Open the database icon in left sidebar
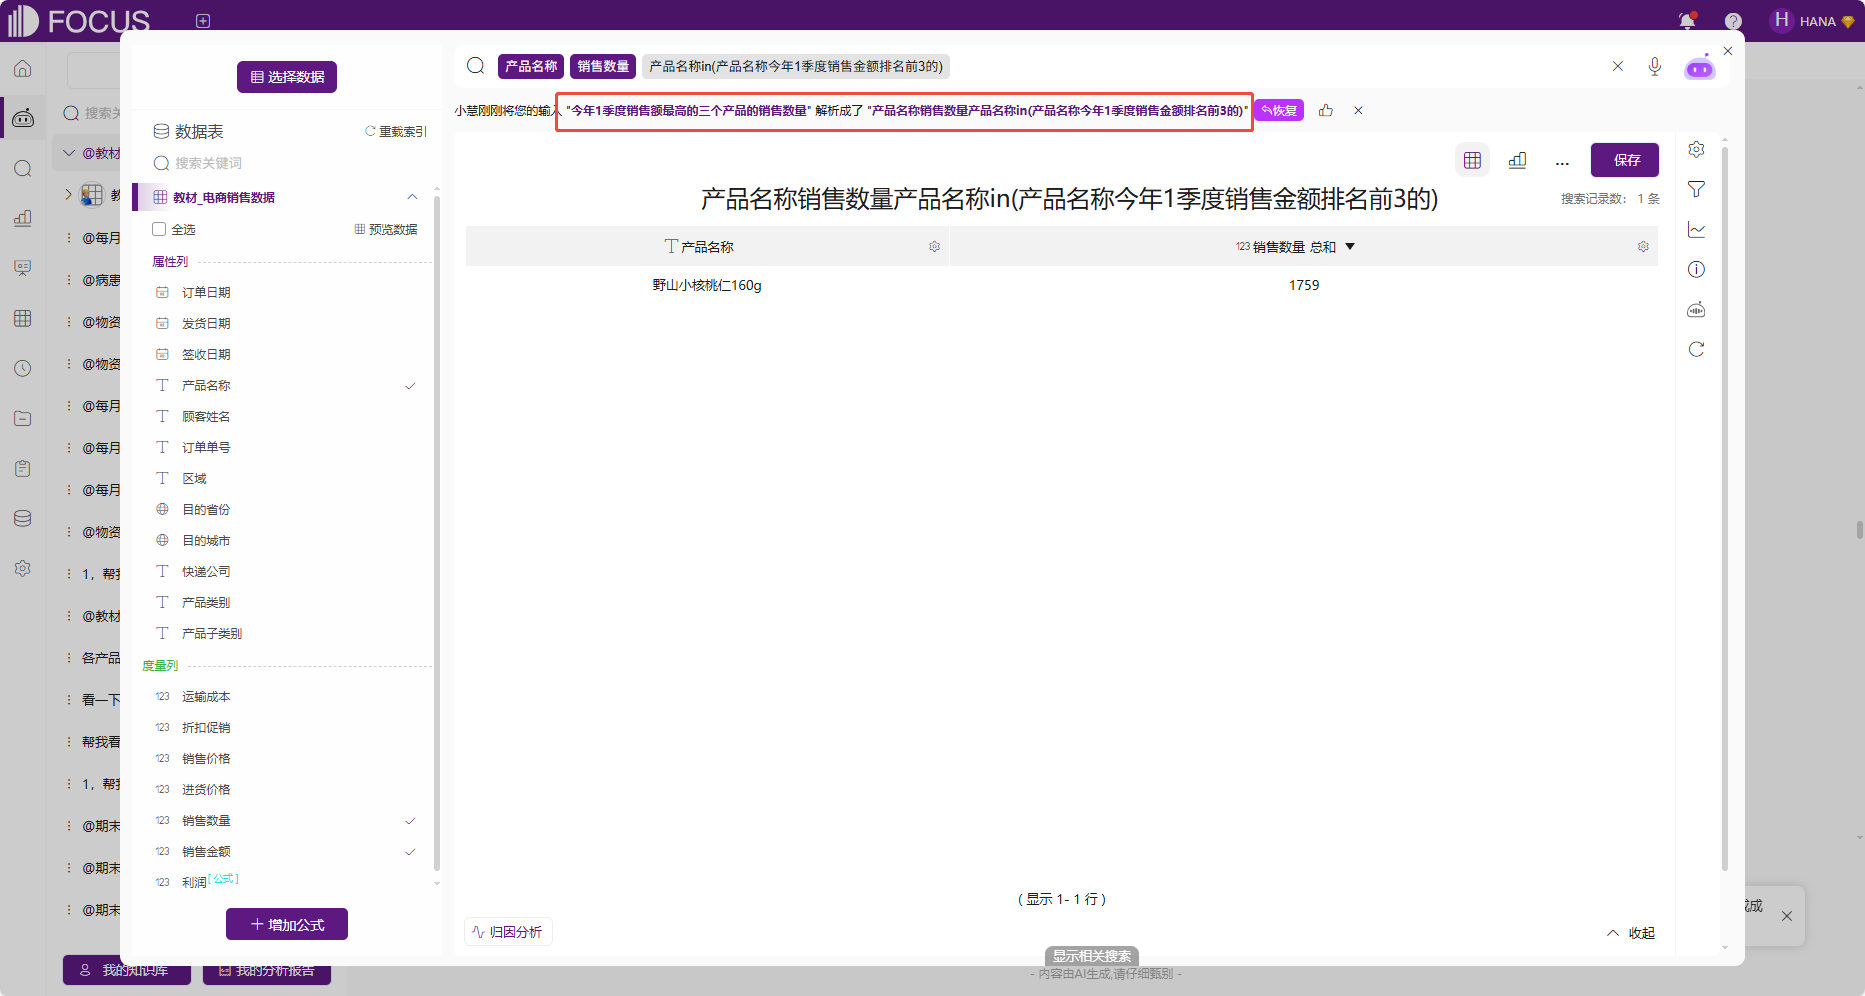The image size is (1865, 996). [23, 518]
